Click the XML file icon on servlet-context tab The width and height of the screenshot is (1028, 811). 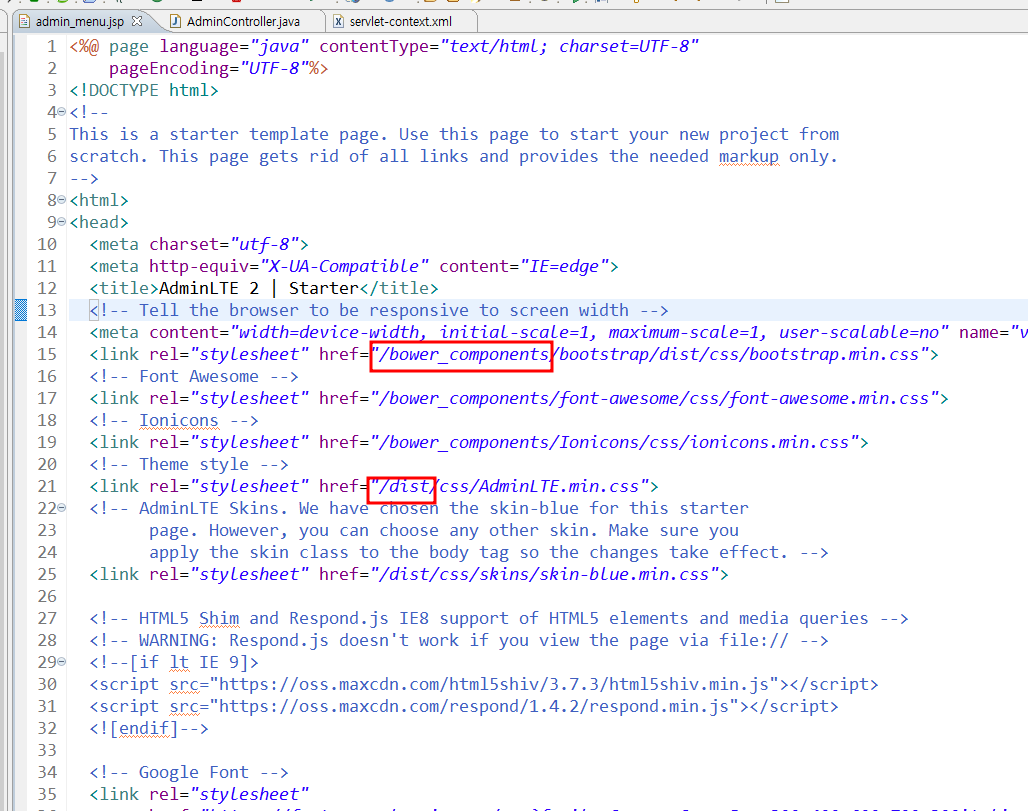pos(338,22)
